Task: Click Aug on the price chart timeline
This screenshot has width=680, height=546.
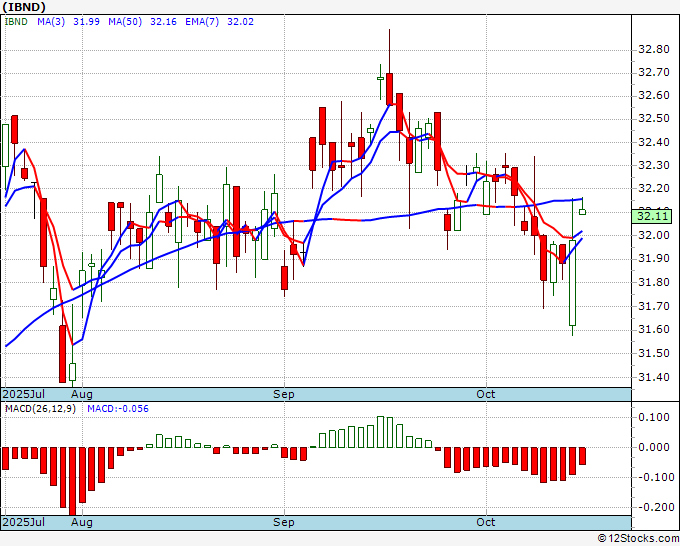Action: tap(82, 394)
